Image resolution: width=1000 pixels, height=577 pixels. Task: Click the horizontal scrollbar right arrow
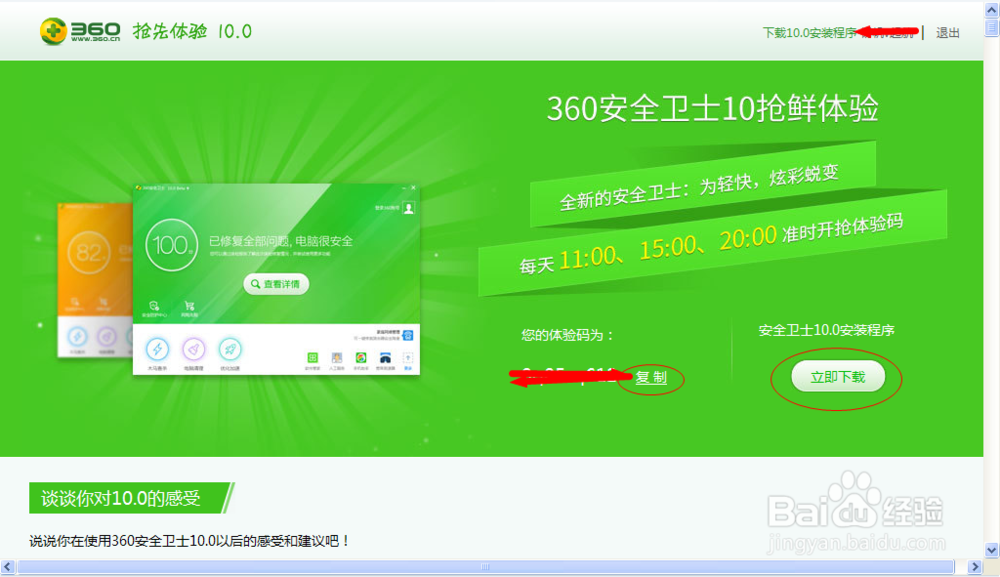click(x=974, y=567)
